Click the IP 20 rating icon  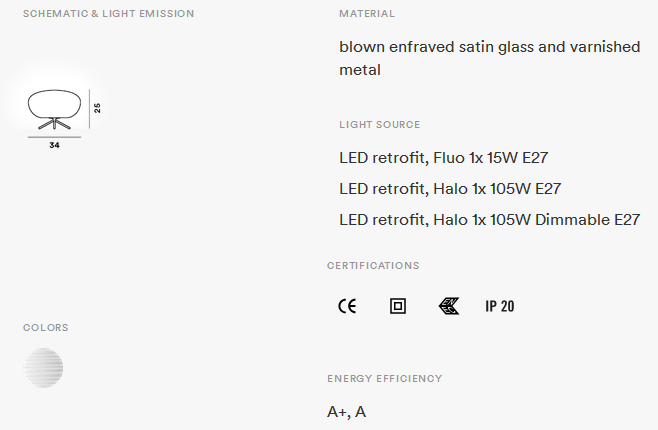pyautogui.click(x=499, y=306)
